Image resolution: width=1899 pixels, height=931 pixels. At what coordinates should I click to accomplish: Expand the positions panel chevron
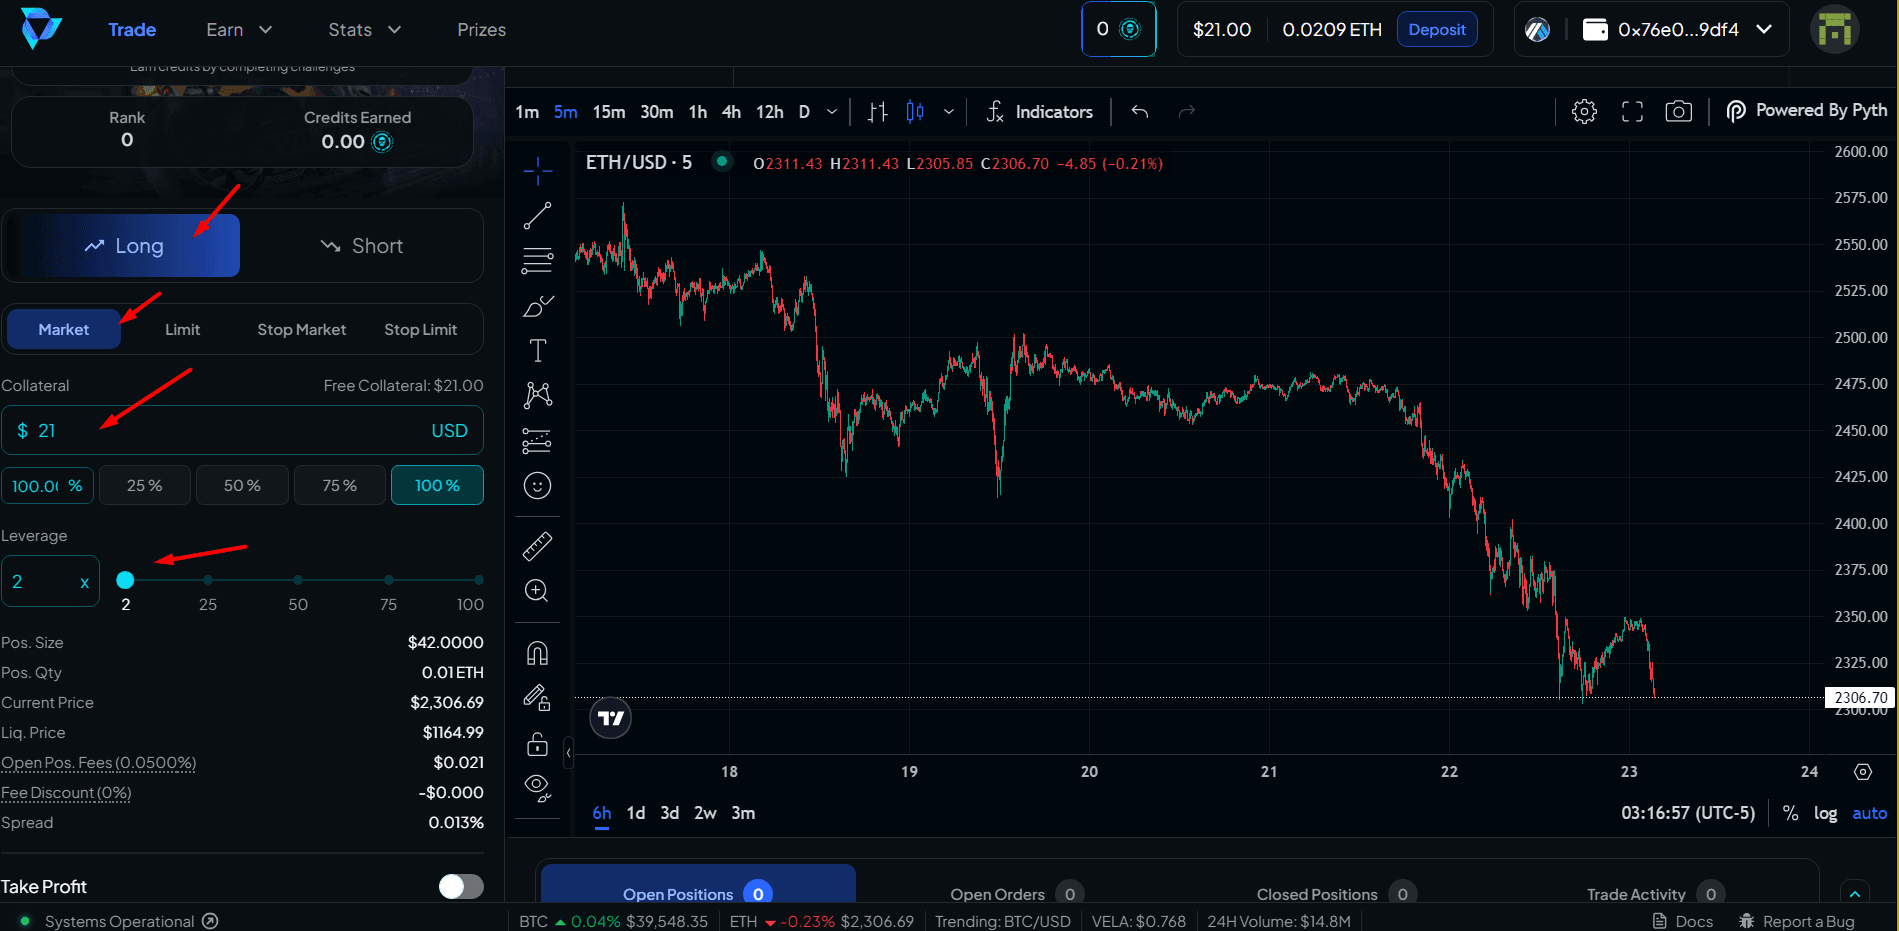click(x=1855, y=893)
